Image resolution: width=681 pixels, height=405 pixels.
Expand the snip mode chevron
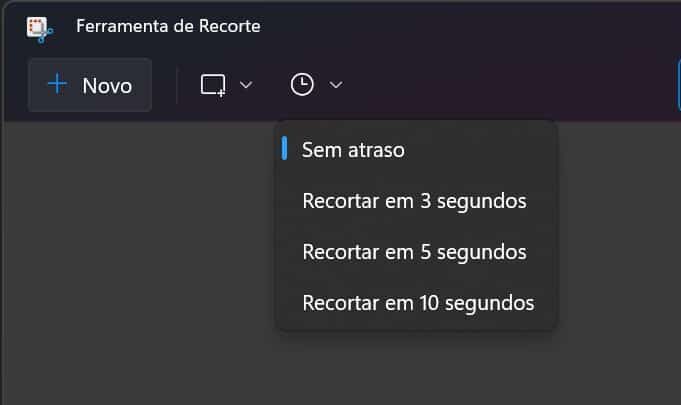point(246,85)
